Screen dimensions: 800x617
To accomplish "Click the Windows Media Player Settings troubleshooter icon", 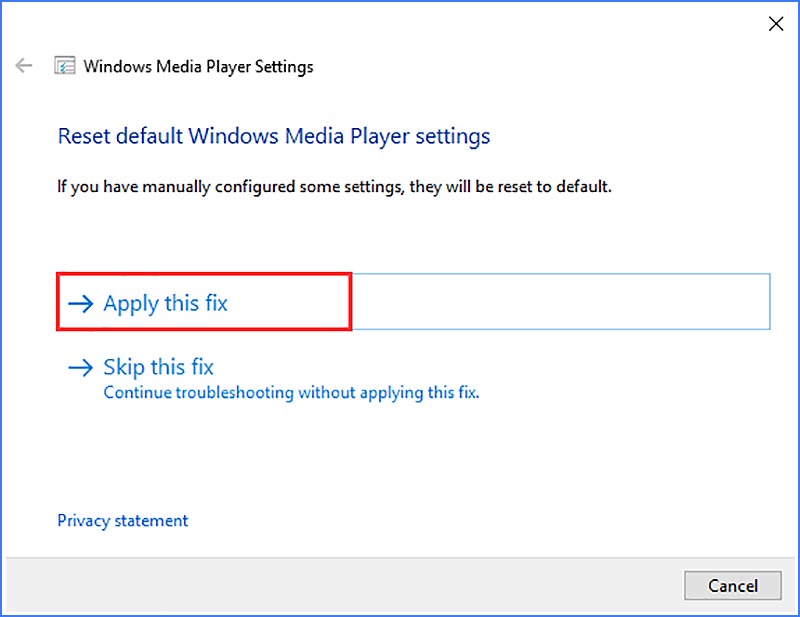I will (64, 65).
